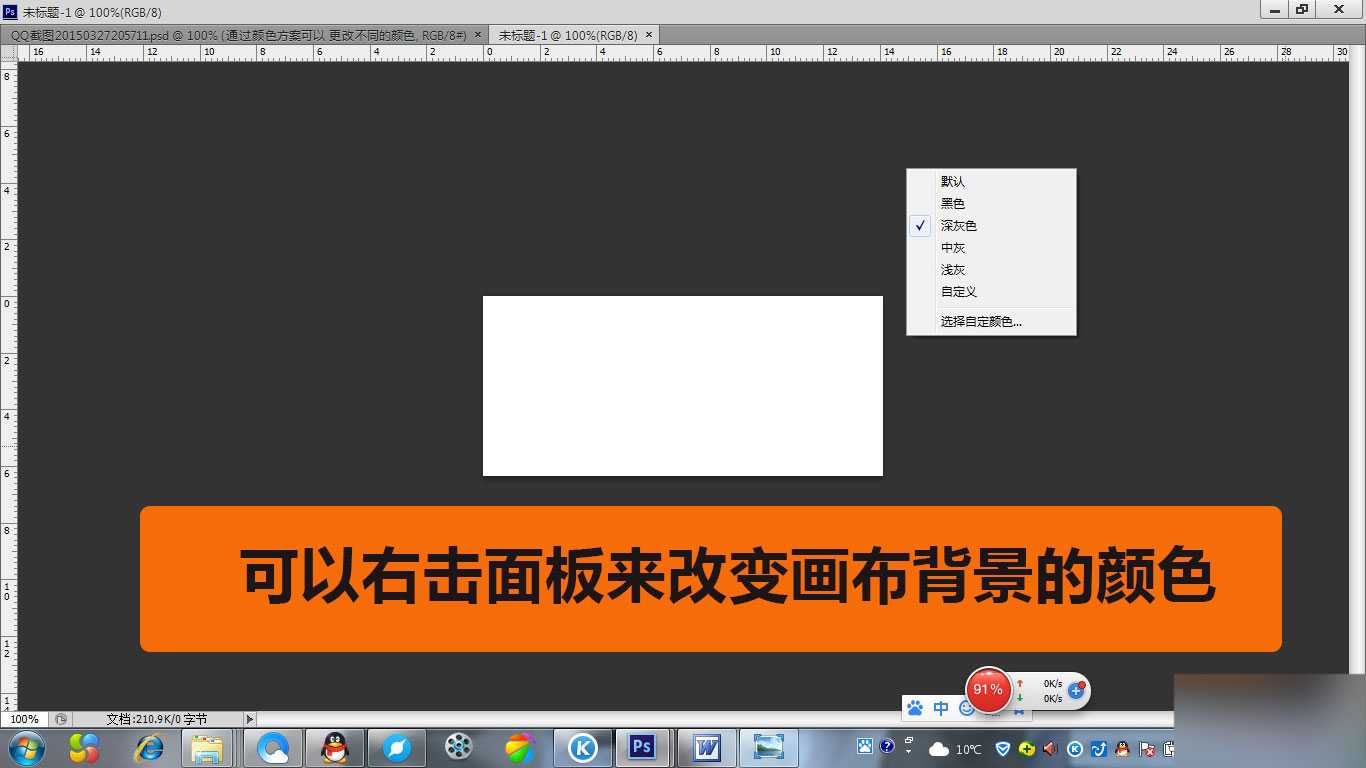The width and height of the screenshot is (1366, 768).
Task: Open the film reel media player icon
Action: (x=459, y=748)
